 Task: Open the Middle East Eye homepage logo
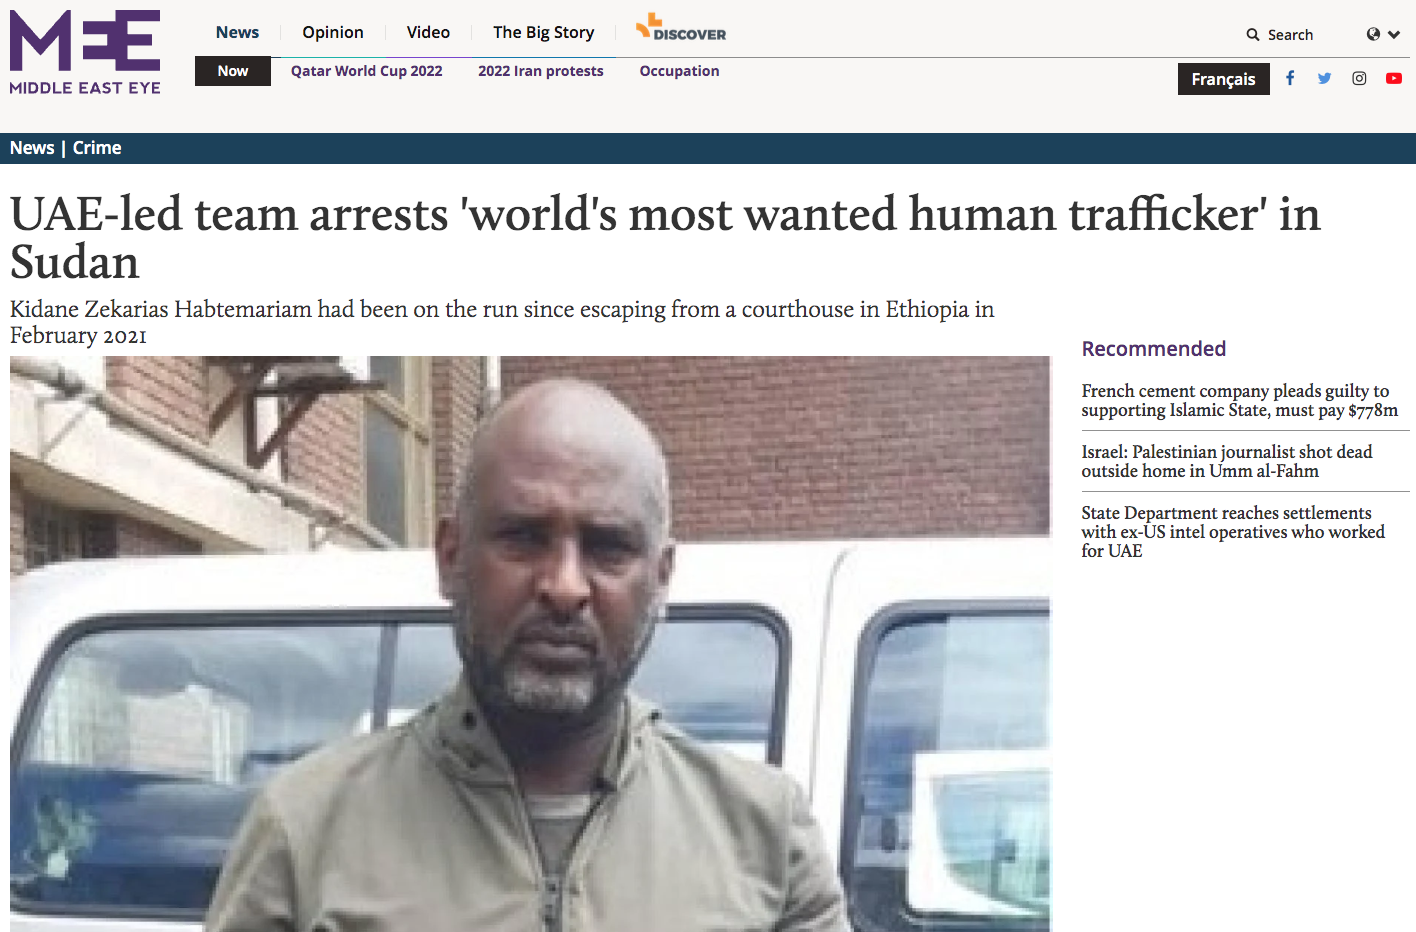(85, 52)
